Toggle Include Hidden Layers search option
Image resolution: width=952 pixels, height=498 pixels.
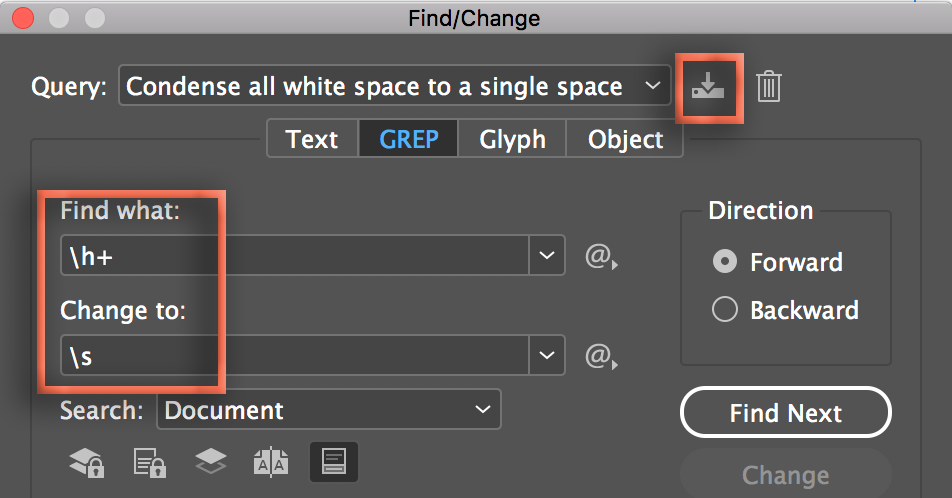pyautogui.click(x=210, y=462)
